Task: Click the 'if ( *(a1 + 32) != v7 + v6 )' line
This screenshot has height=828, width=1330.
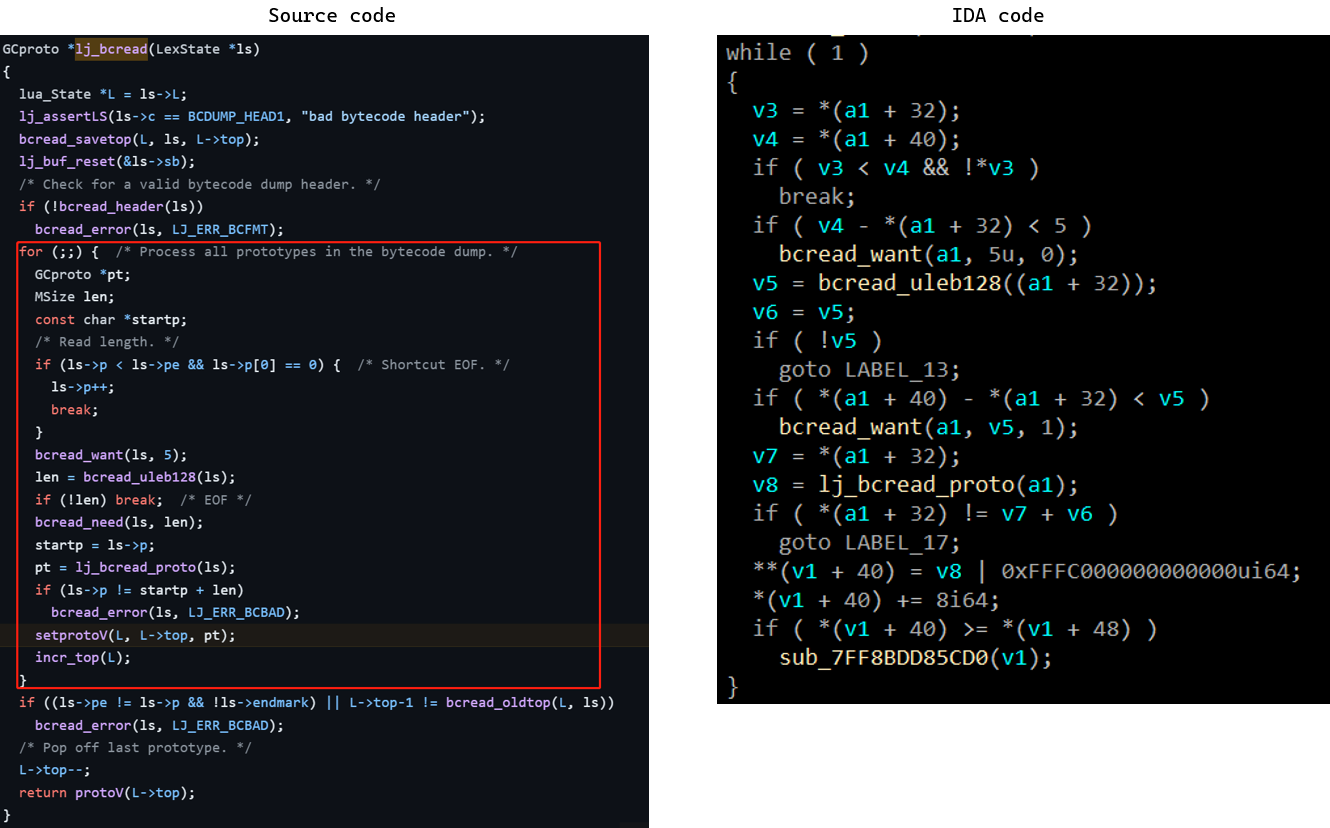Action: click(935, 513)
